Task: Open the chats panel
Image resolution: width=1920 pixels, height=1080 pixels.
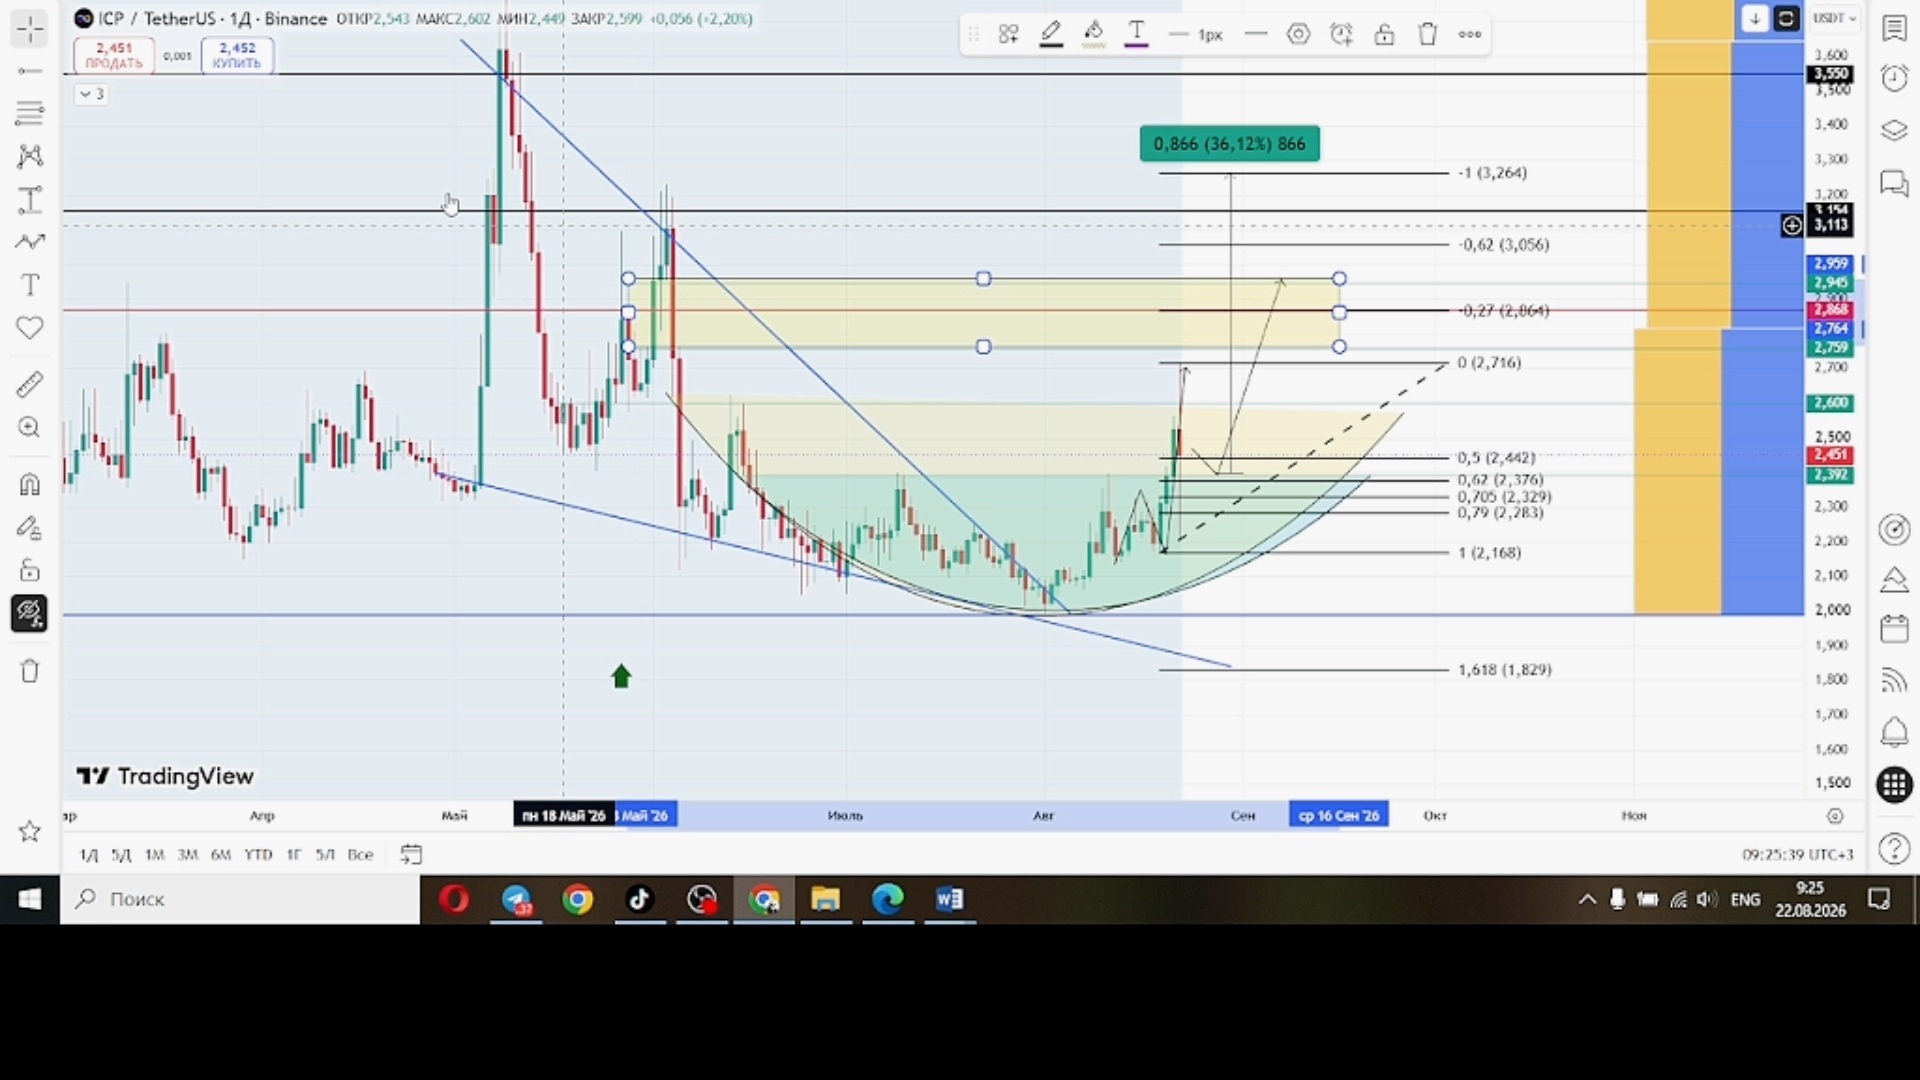Action: point(1894,183)
